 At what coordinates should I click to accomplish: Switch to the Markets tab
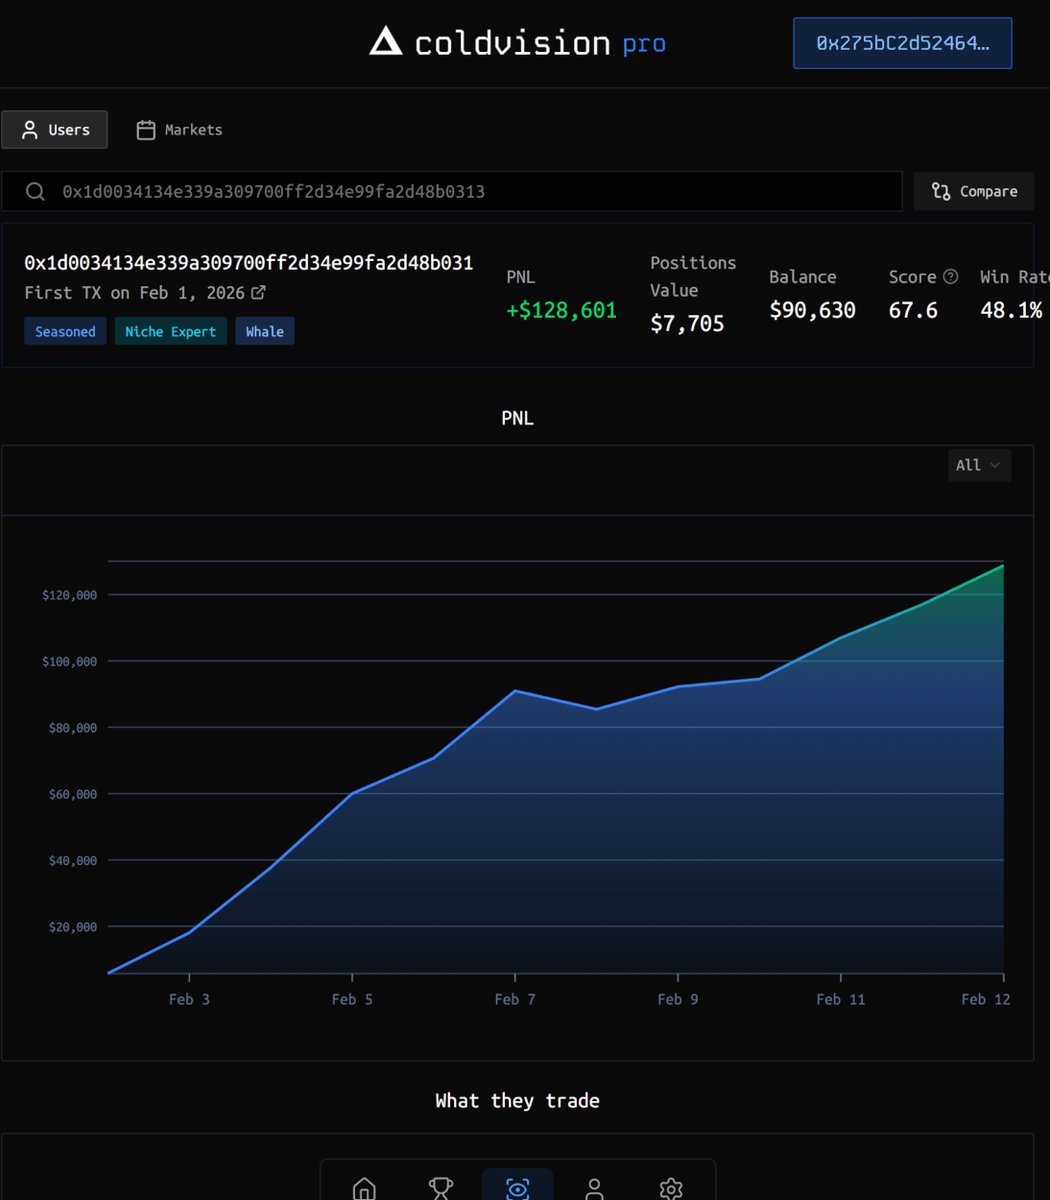[179, 130]
